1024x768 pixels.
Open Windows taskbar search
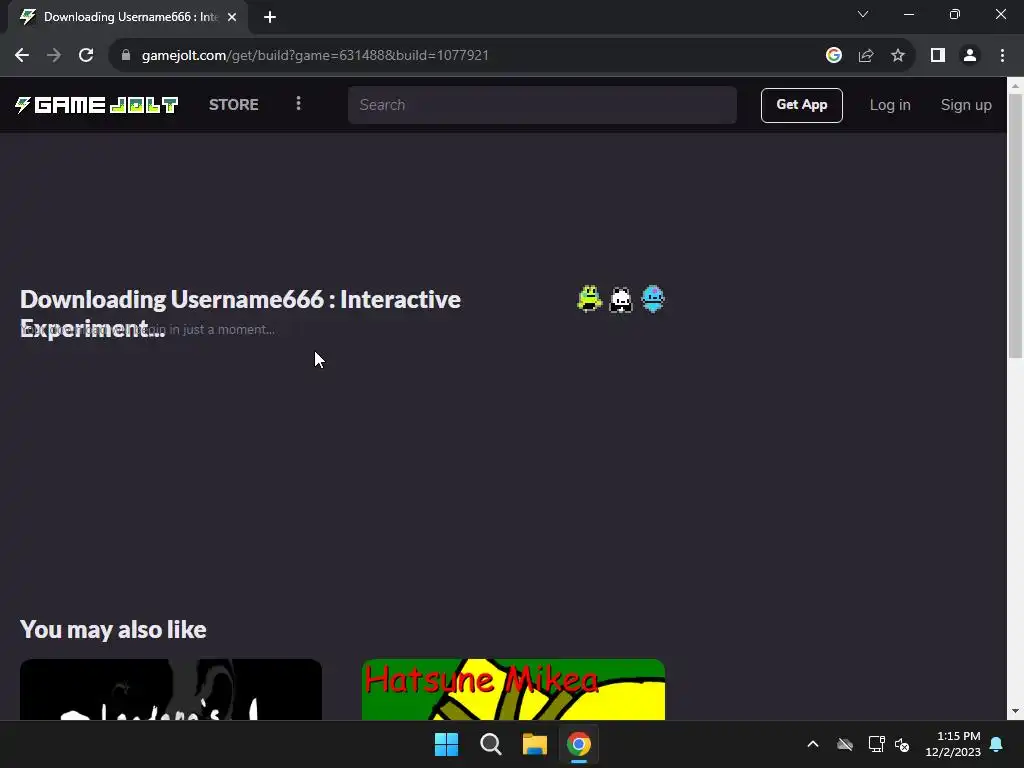tap(490, 744)
